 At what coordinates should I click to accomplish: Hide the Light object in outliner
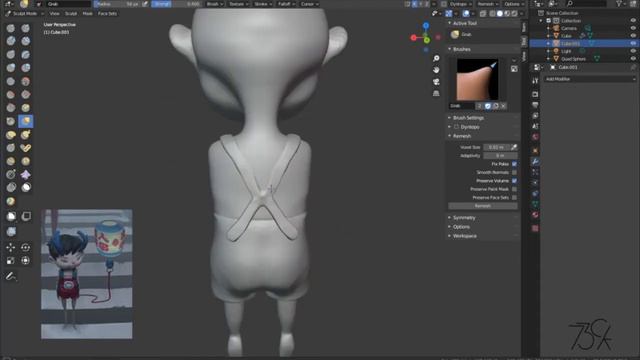[x=633, y=51]
